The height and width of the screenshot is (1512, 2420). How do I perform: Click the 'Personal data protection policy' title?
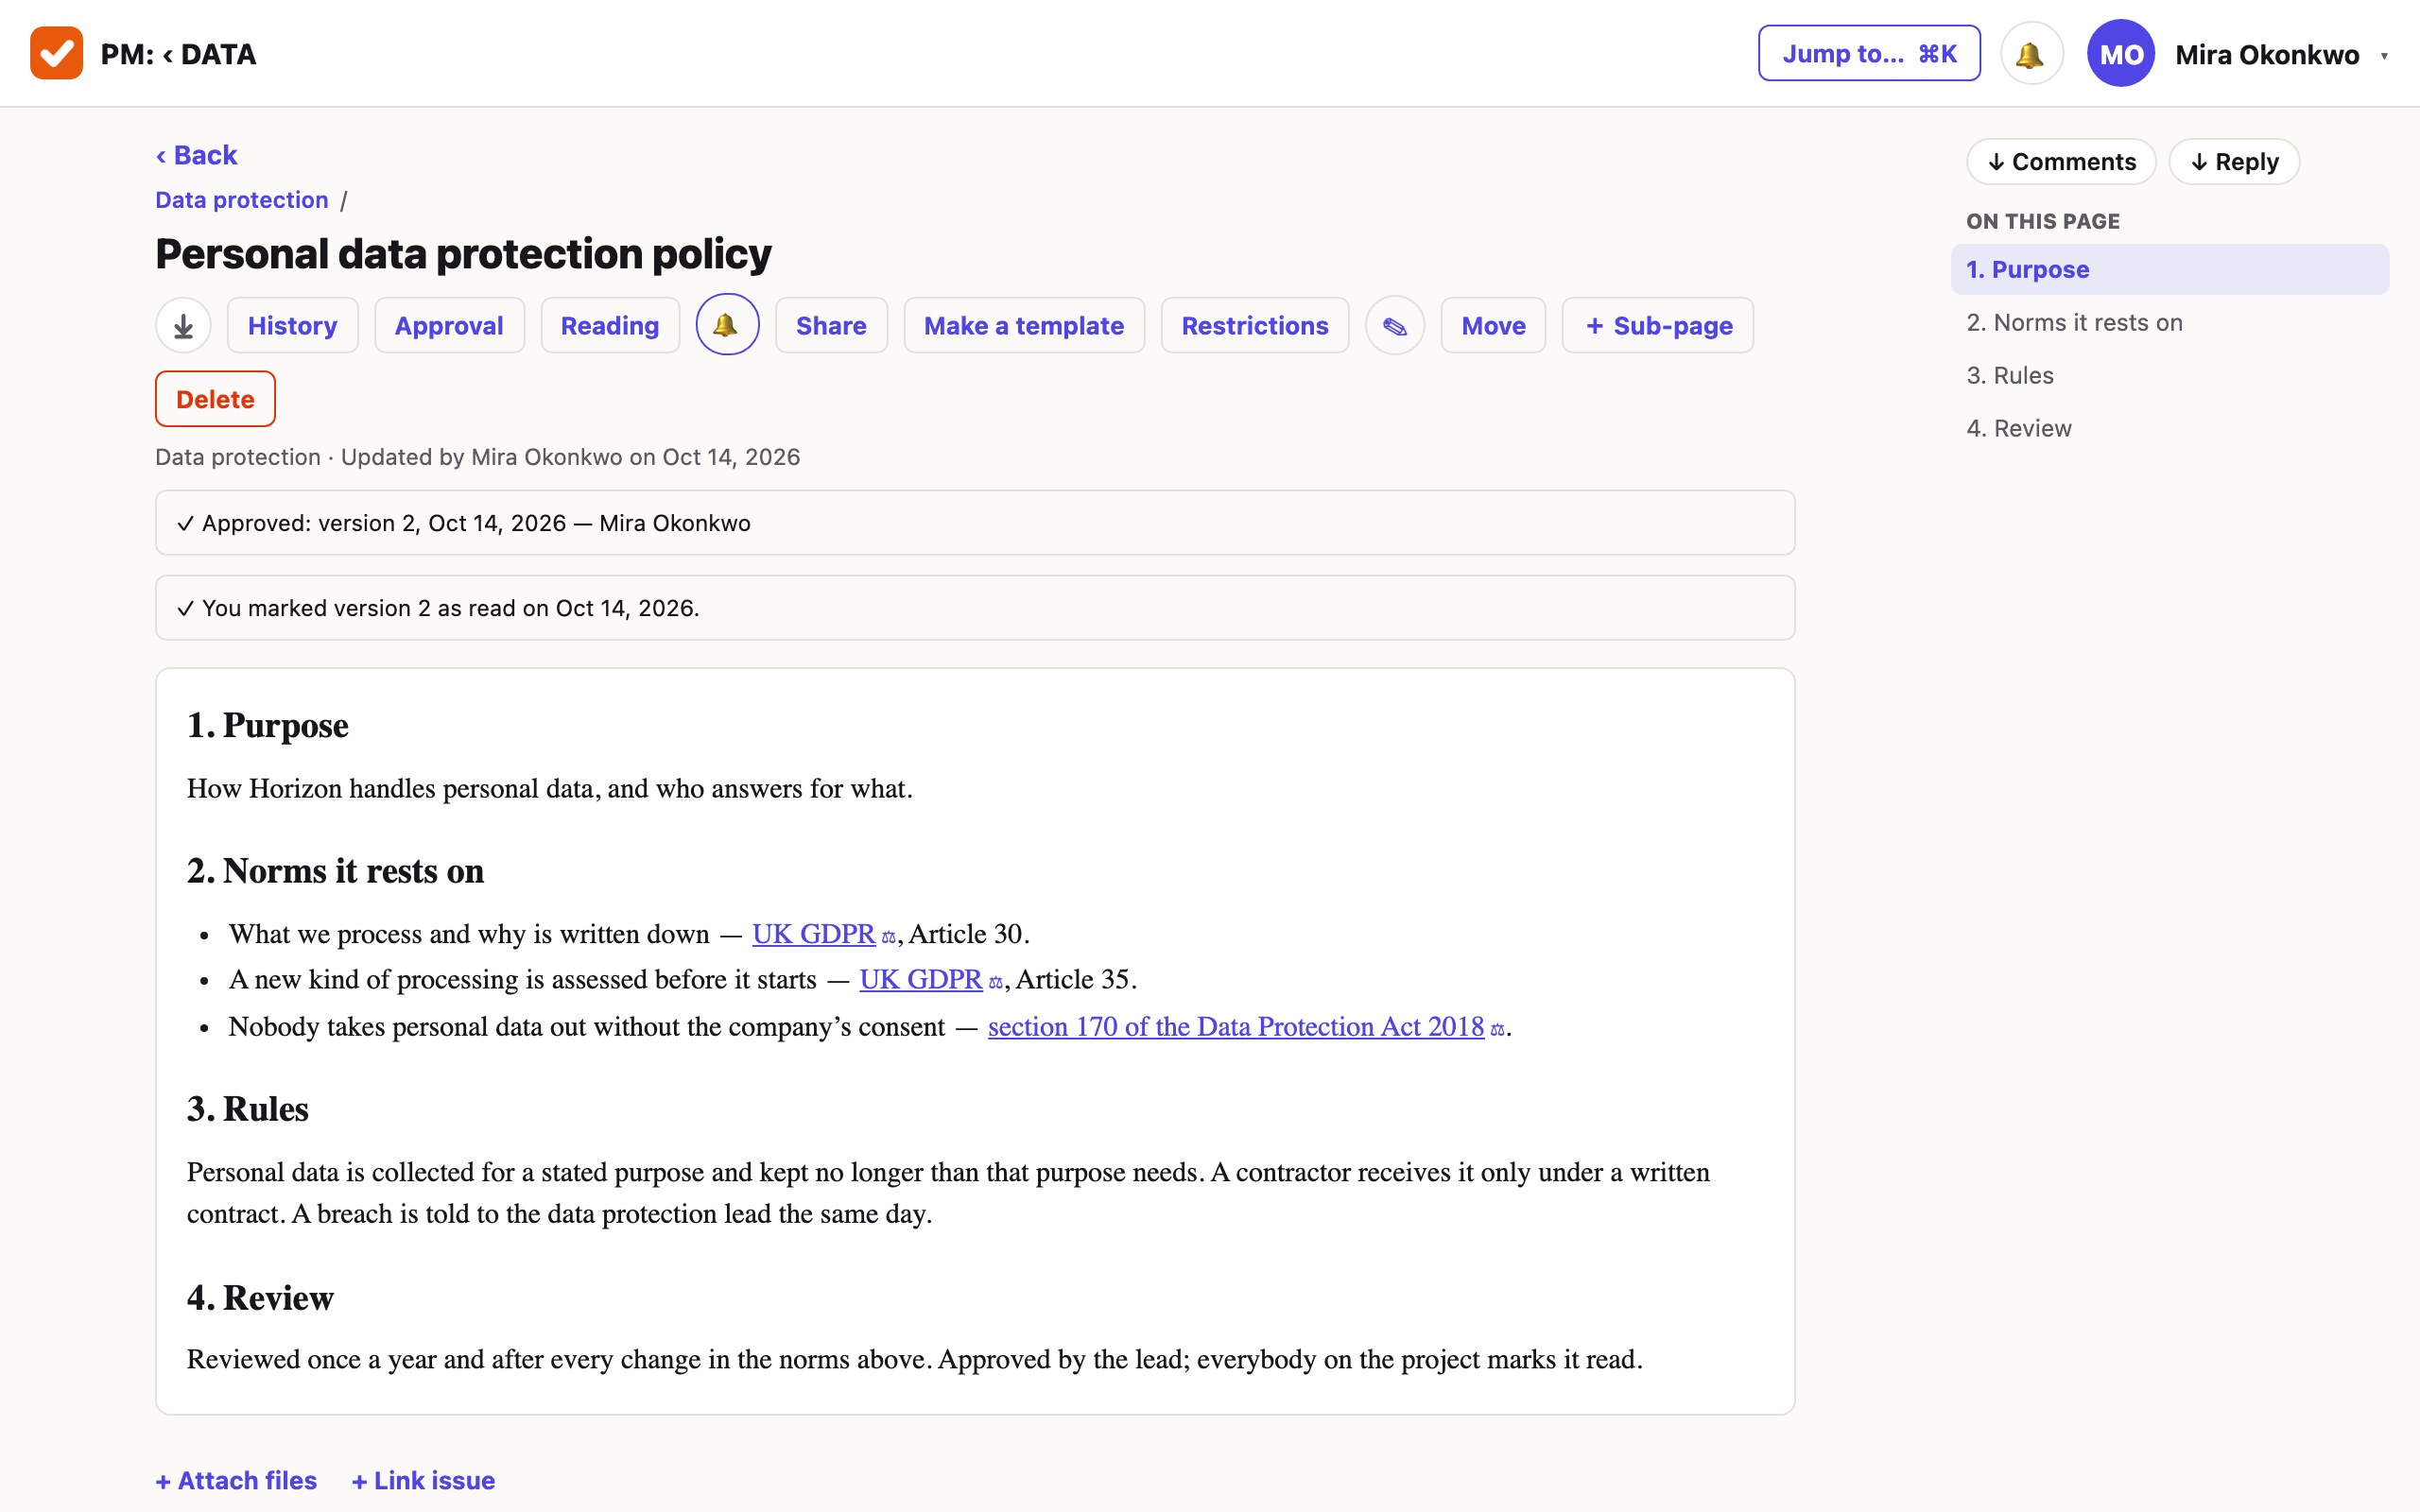463,254
